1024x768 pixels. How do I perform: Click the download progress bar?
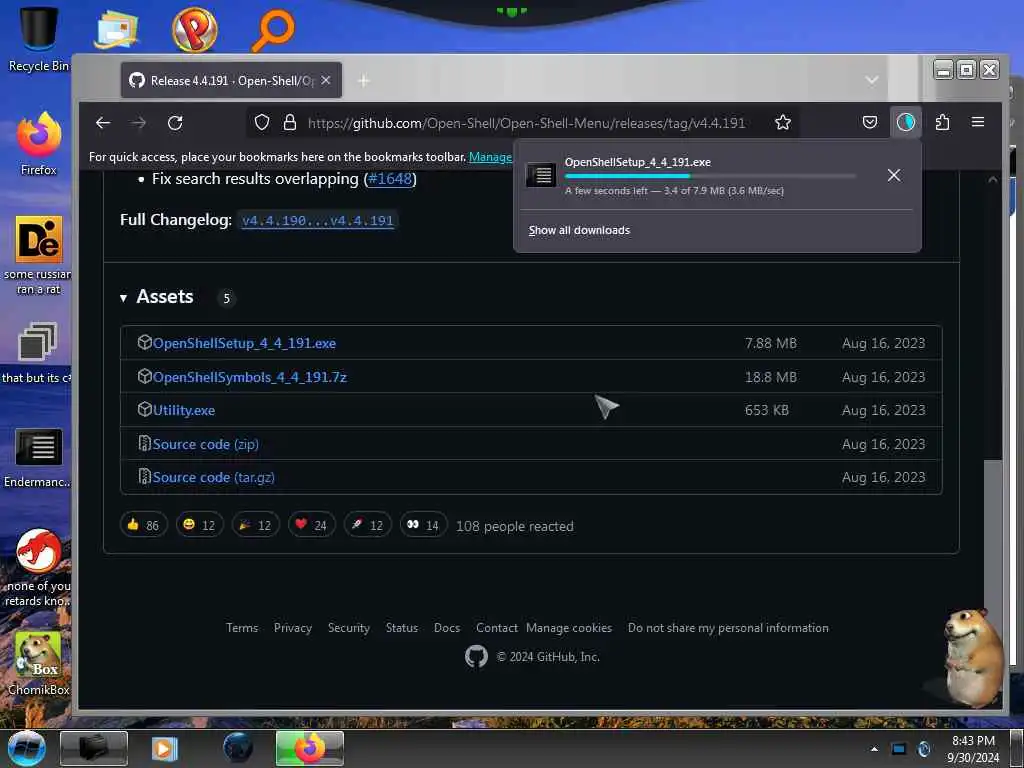(x=710, y=176)
